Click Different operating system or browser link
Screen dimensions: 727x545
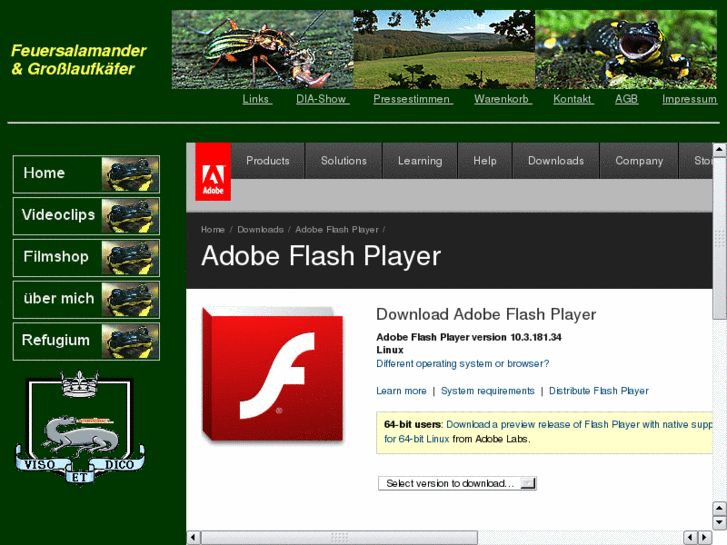click(463, 364)
